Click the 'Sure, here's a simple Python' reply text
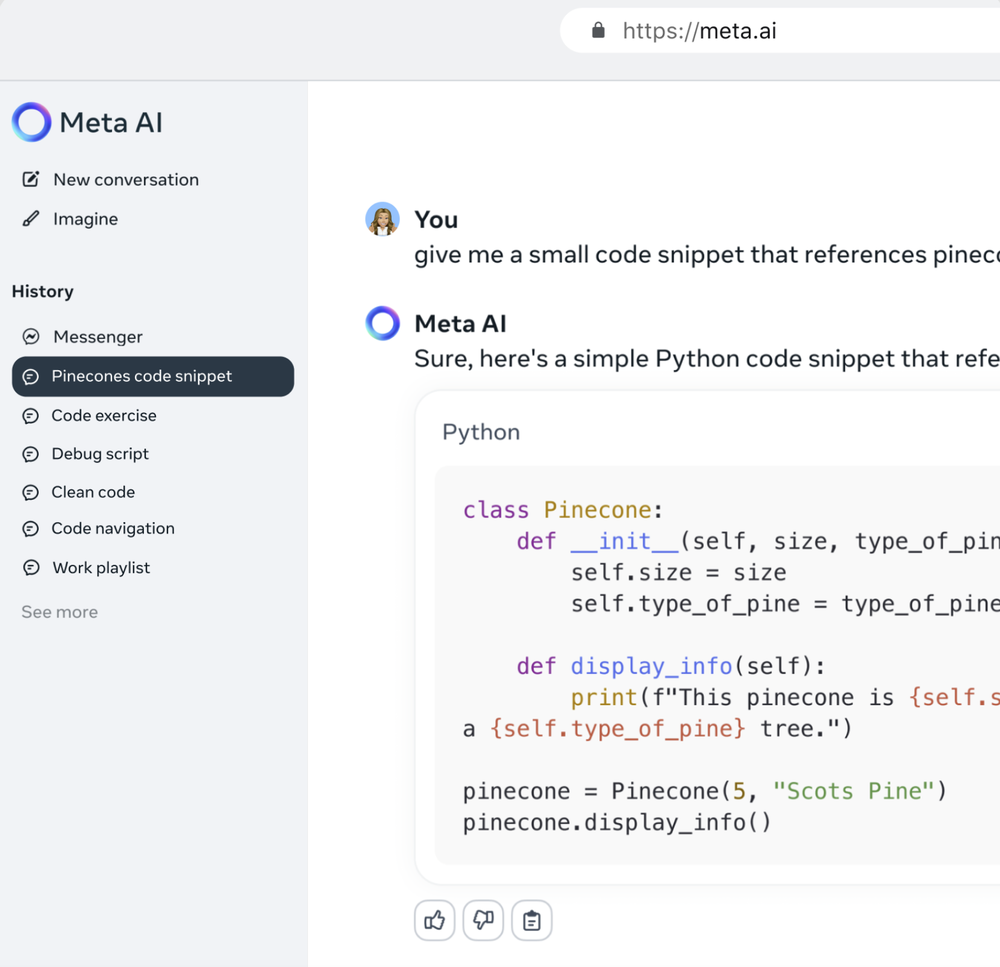This screenshot has height=967, width=1000. pyautogui.click(x=707, y=358)
